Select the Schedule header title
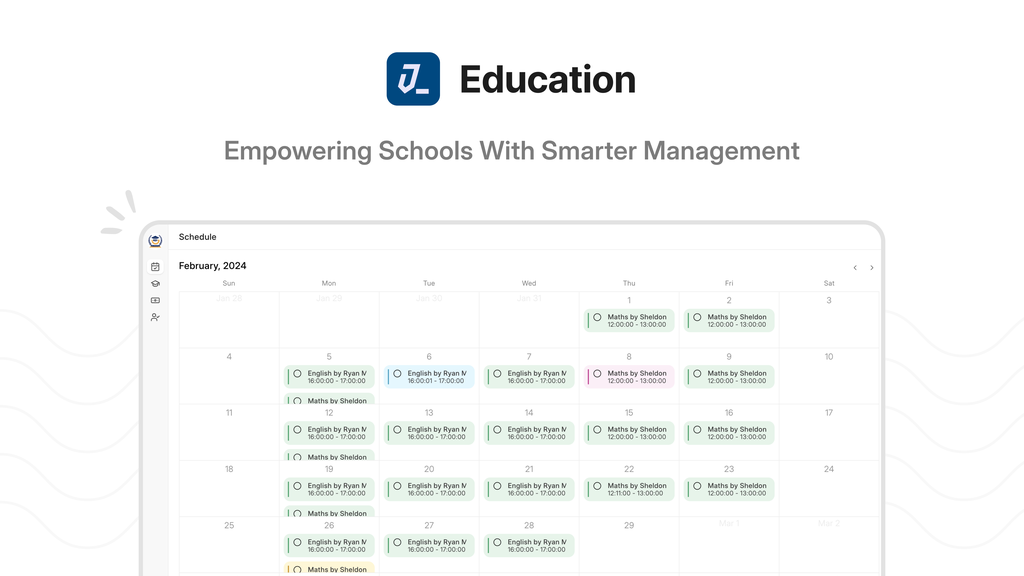 point(197,237)
